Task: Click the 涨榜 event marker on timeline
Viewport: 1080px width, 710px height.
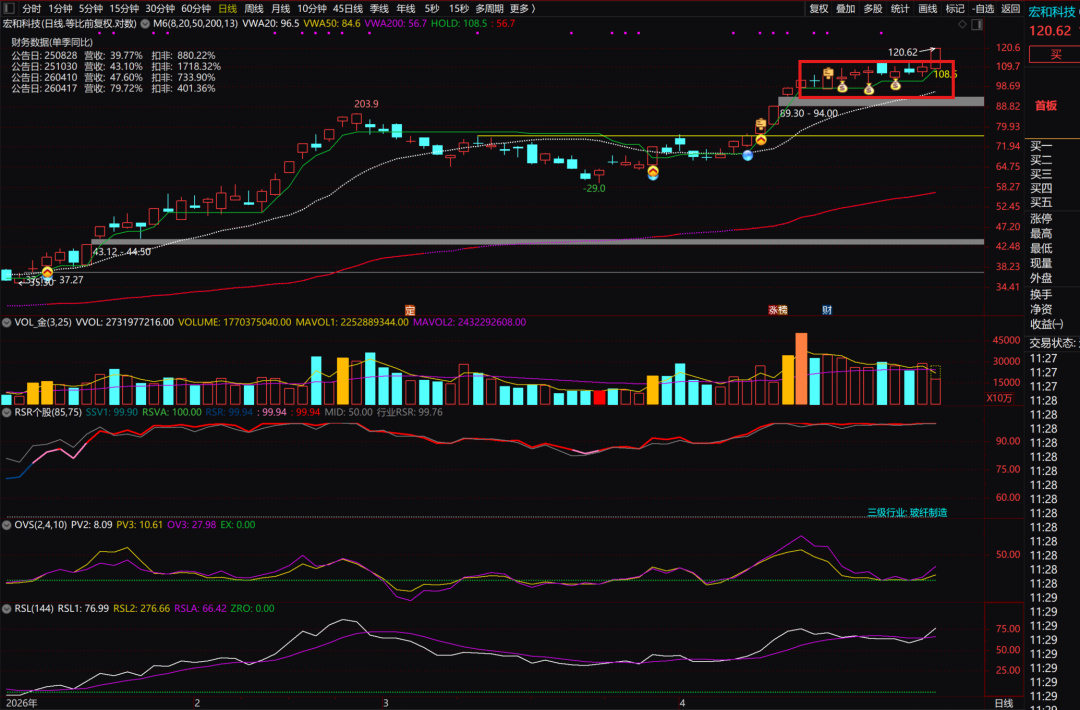Action: pyautogui.click(x=778, y=311)
